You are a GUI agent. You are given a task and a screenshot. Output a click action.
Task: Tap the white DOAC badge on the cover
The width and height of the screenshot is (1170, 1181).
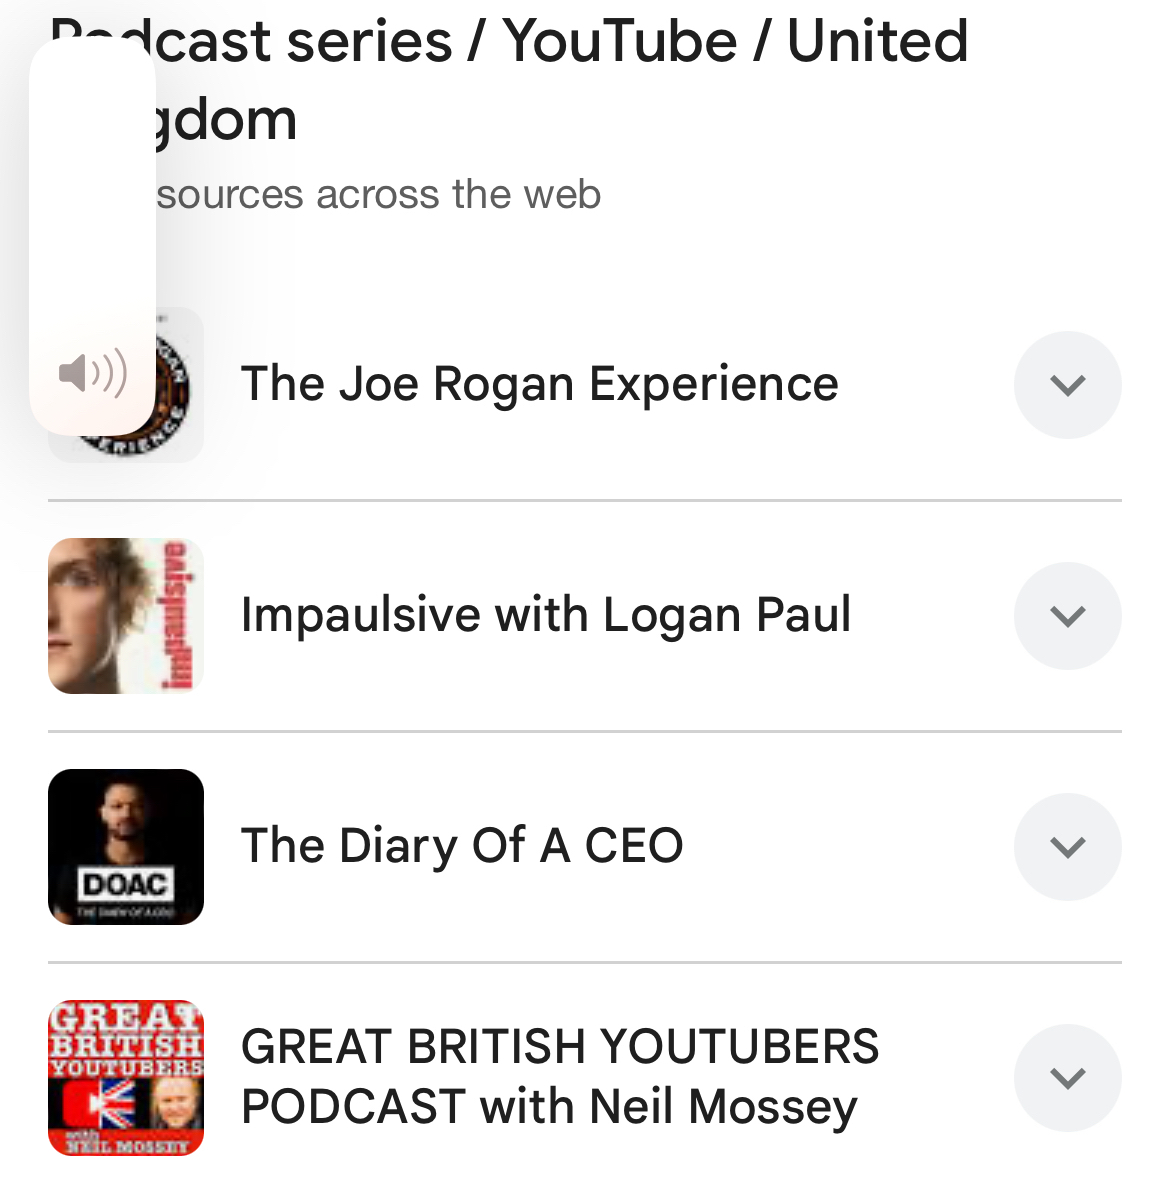click(x=125, y=884)
